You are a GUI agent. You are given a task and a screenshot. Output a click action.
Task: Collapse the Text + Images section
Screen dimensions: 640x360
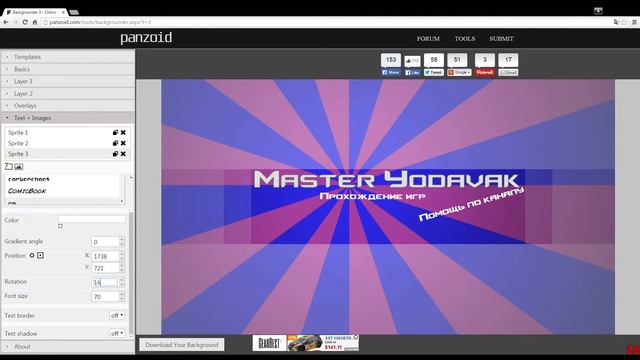click(x=68, y=118)
